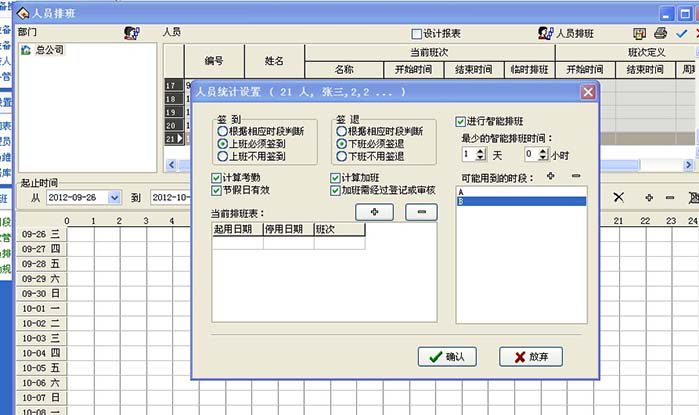Click the 名称 column header
Screen dimensions: 699x415
pos(344,70)
